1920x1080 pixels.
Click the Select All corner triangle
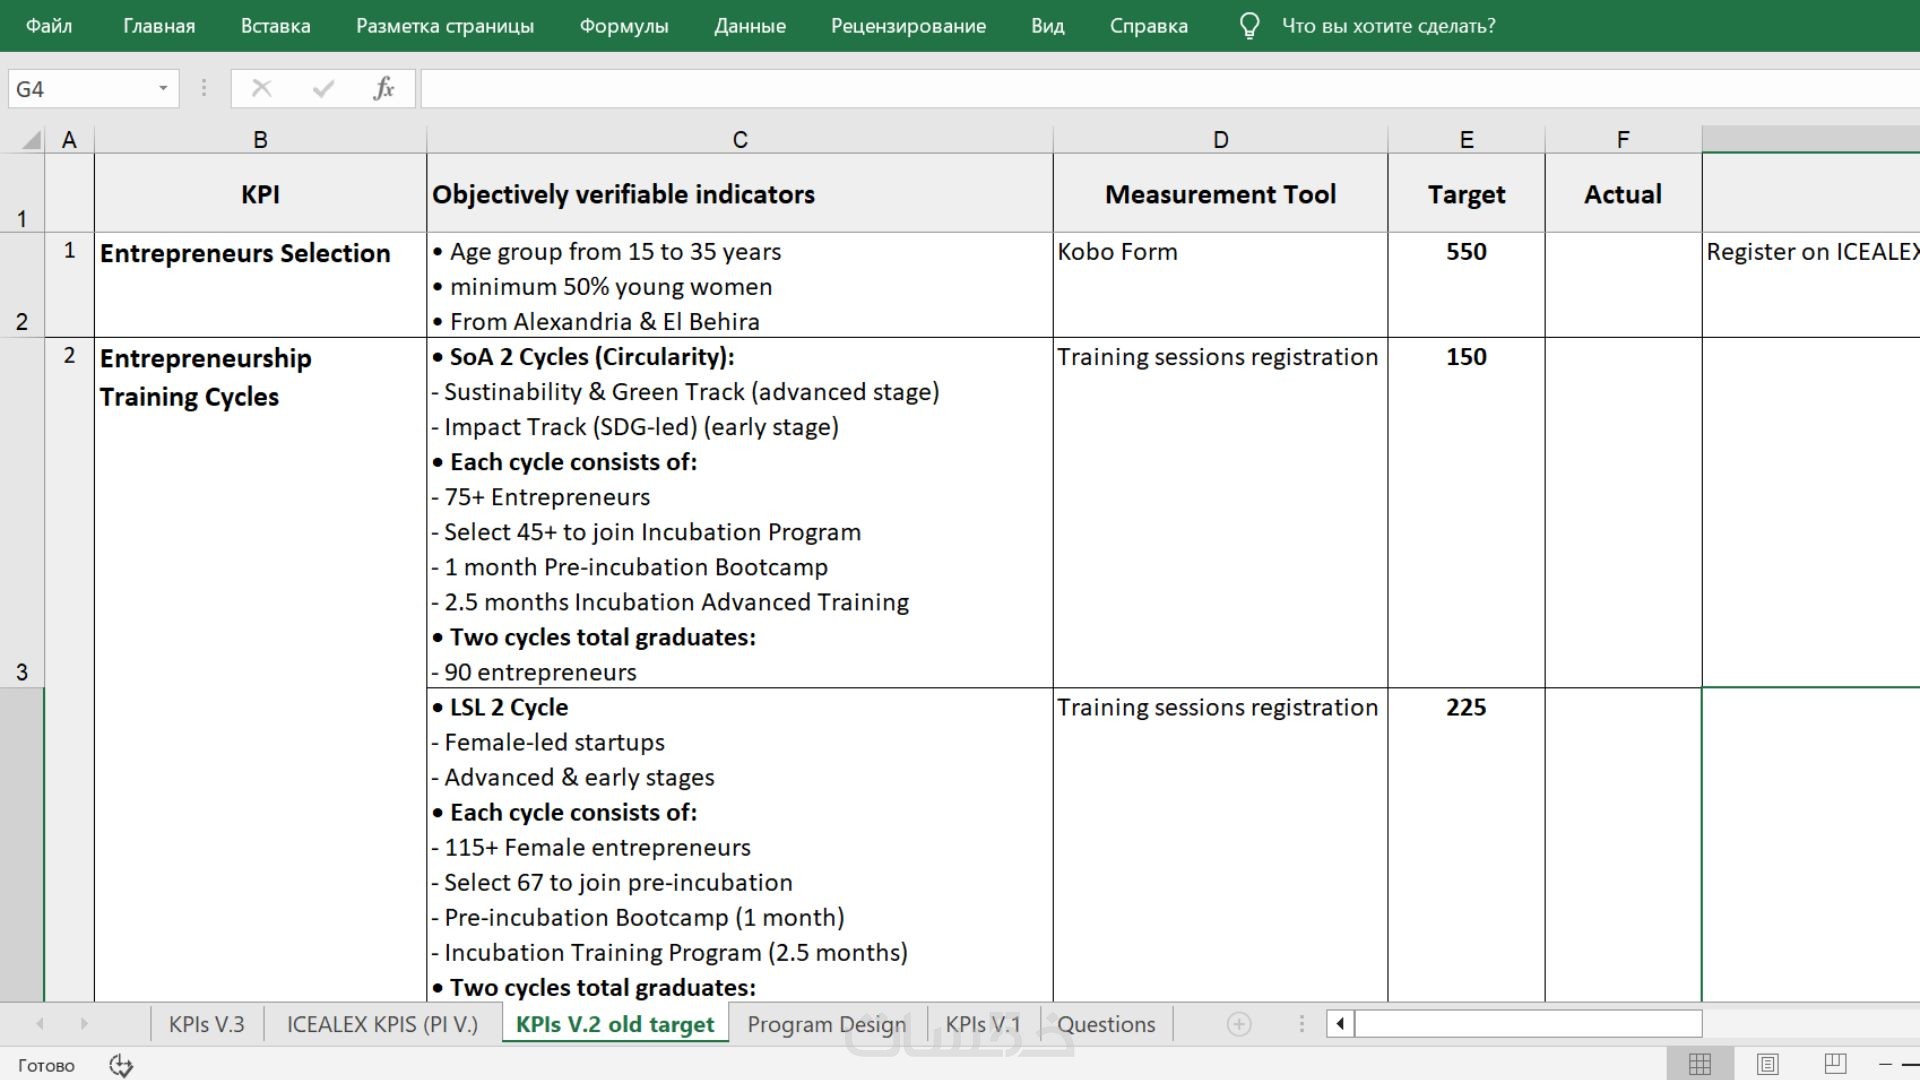31,140
